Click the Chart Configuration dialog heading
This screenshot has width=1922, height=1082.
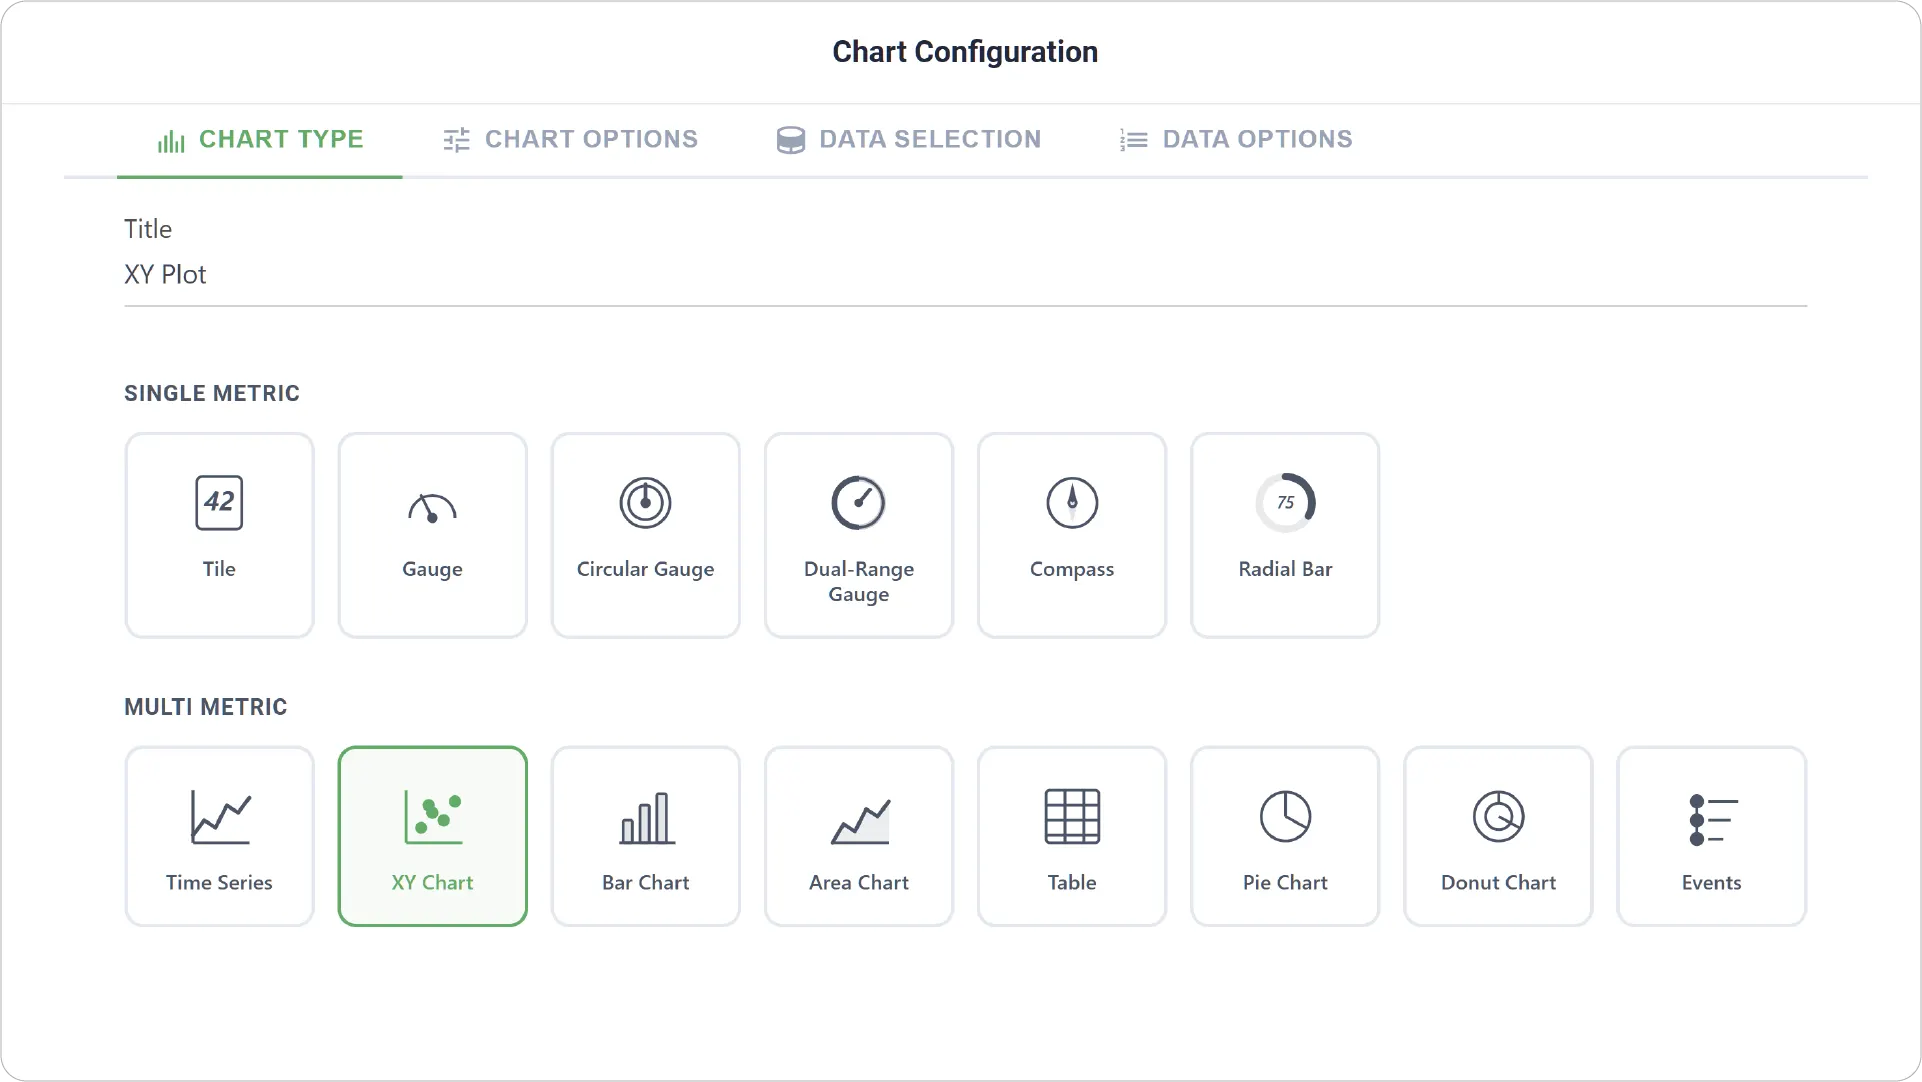point(965,52)
